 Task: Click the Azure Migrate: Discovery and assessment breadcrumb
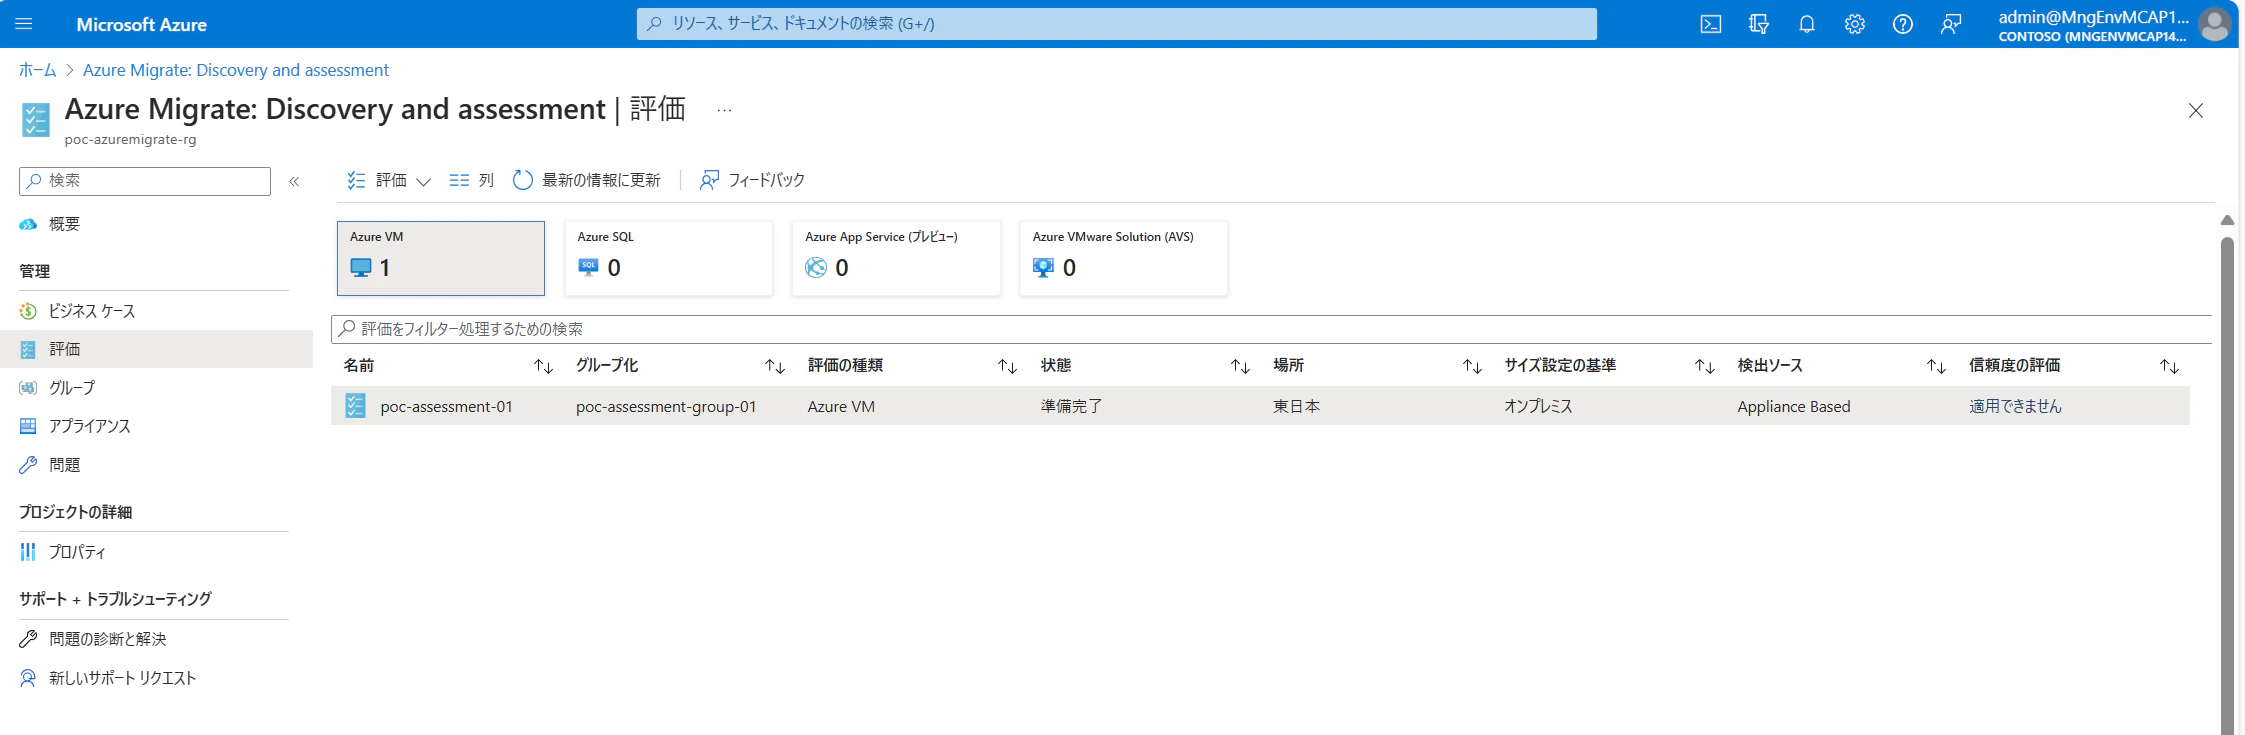click(236, 70)
